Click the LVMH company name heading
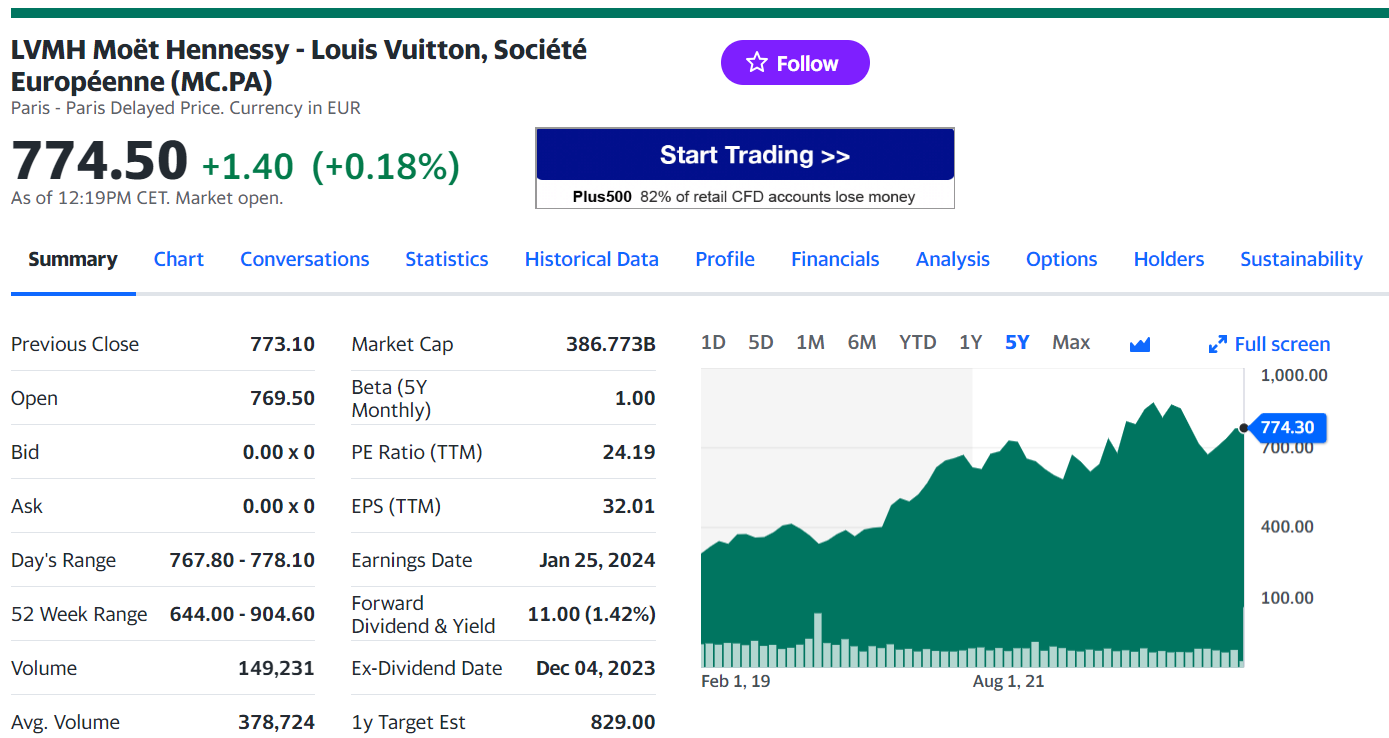The height and width of the screenshot is (738, 1389). coord(299,65)
